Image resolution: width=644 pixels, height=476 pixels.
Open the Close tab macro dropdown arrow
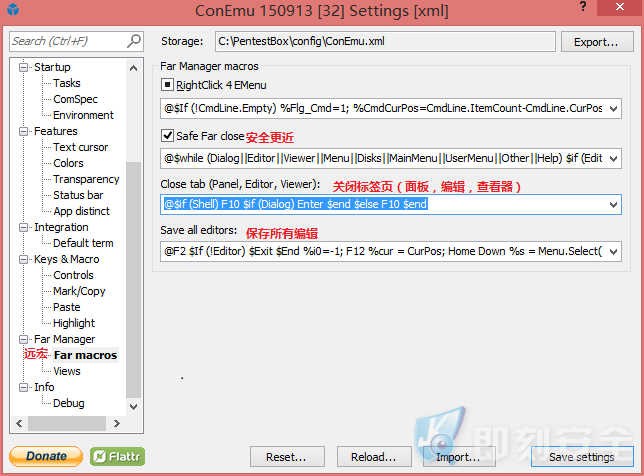coord(613,205)
